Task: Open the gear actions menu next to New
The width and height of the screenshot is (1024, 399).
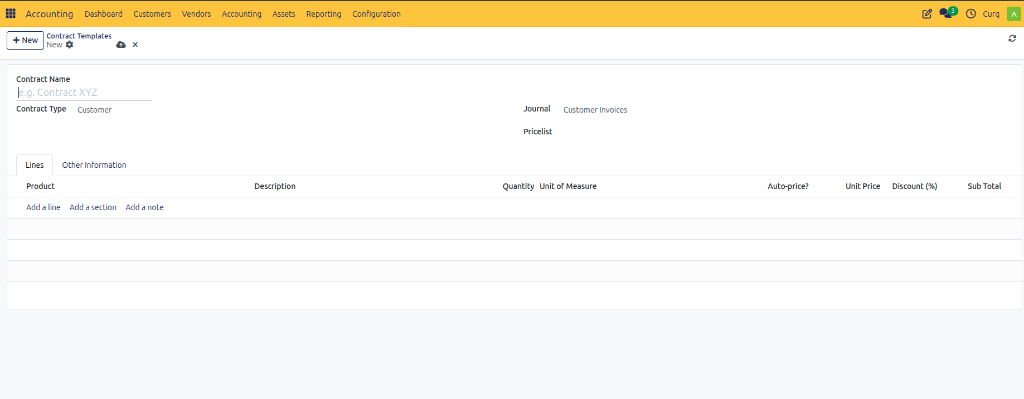Action: 70,45
